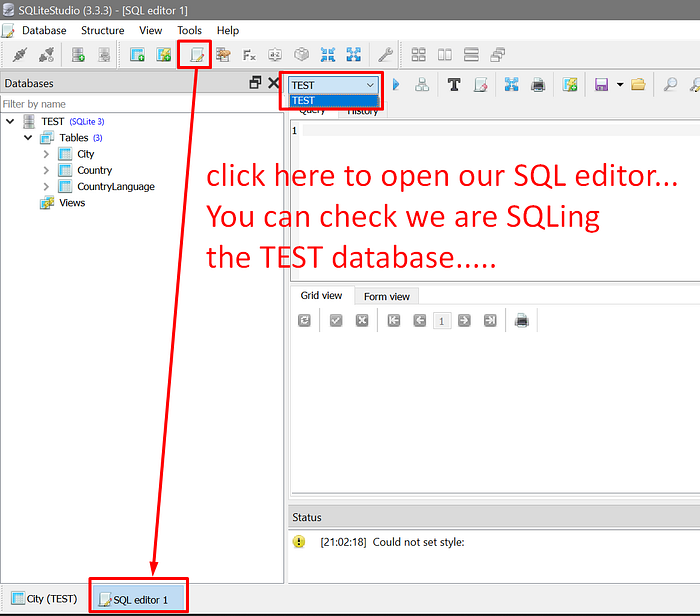
Task: Open the Database menu
Action: click(44, 30)
